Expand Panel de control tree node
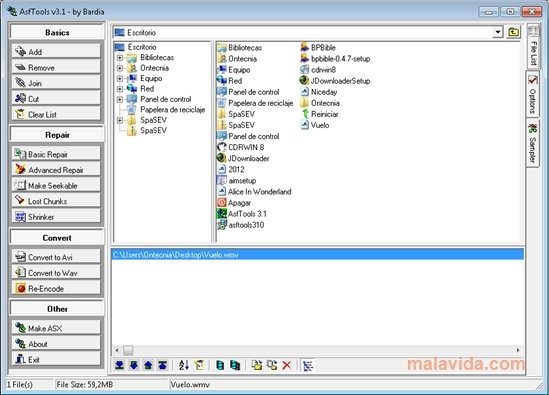 tap(120, 99)
